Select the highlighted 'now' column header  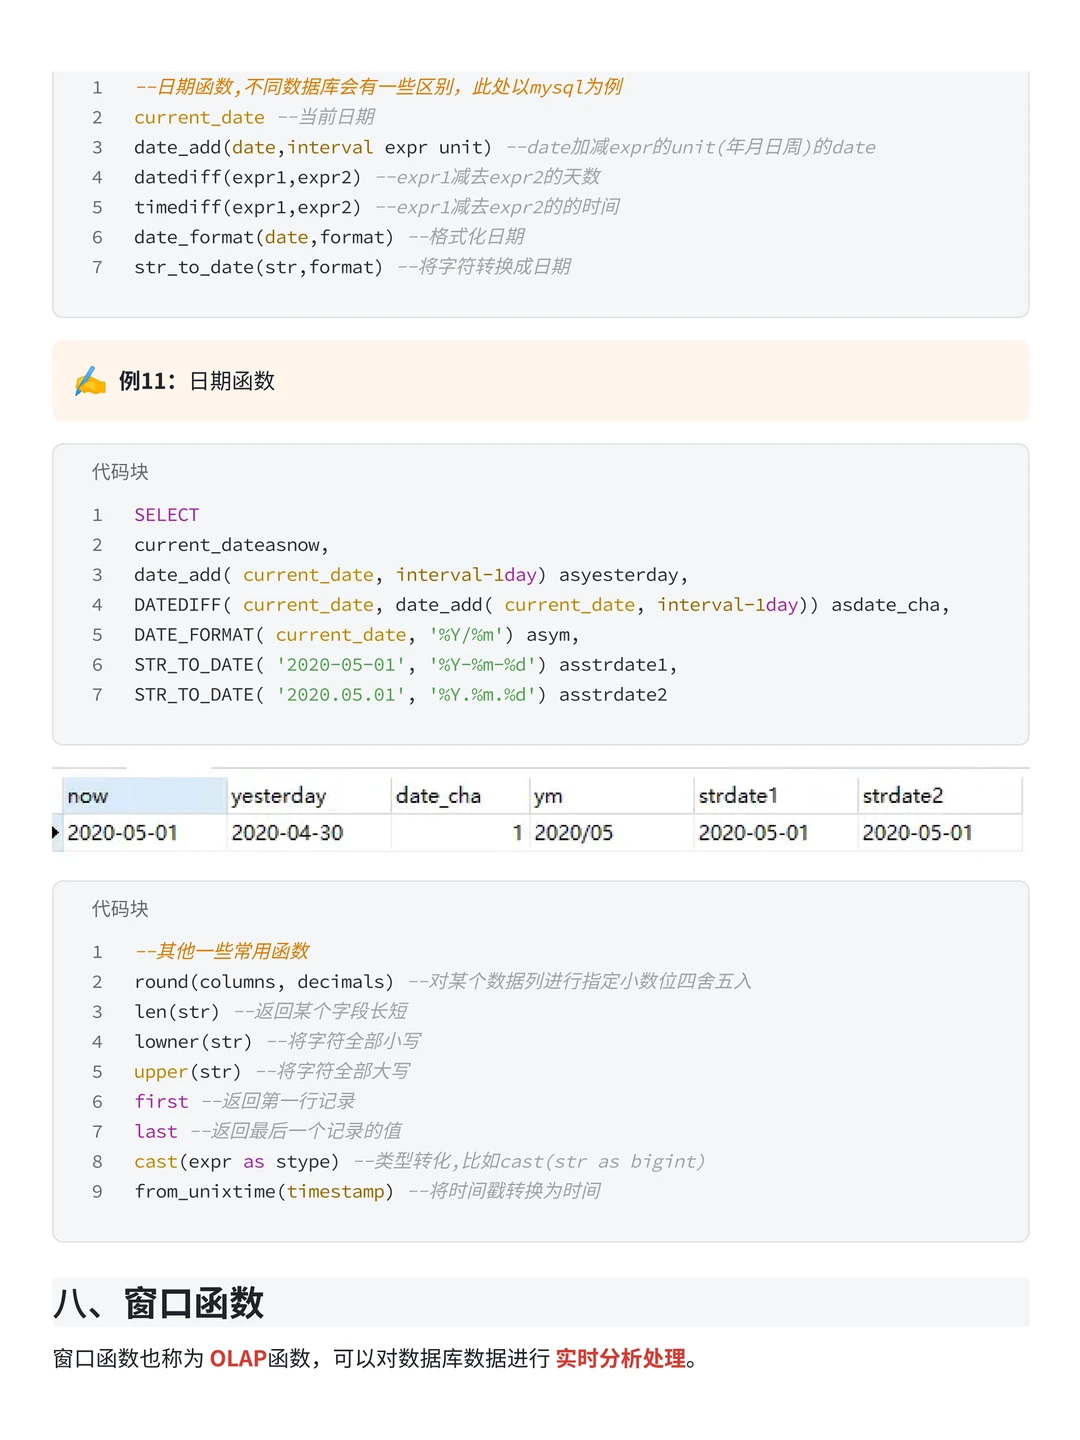(88, 795)
